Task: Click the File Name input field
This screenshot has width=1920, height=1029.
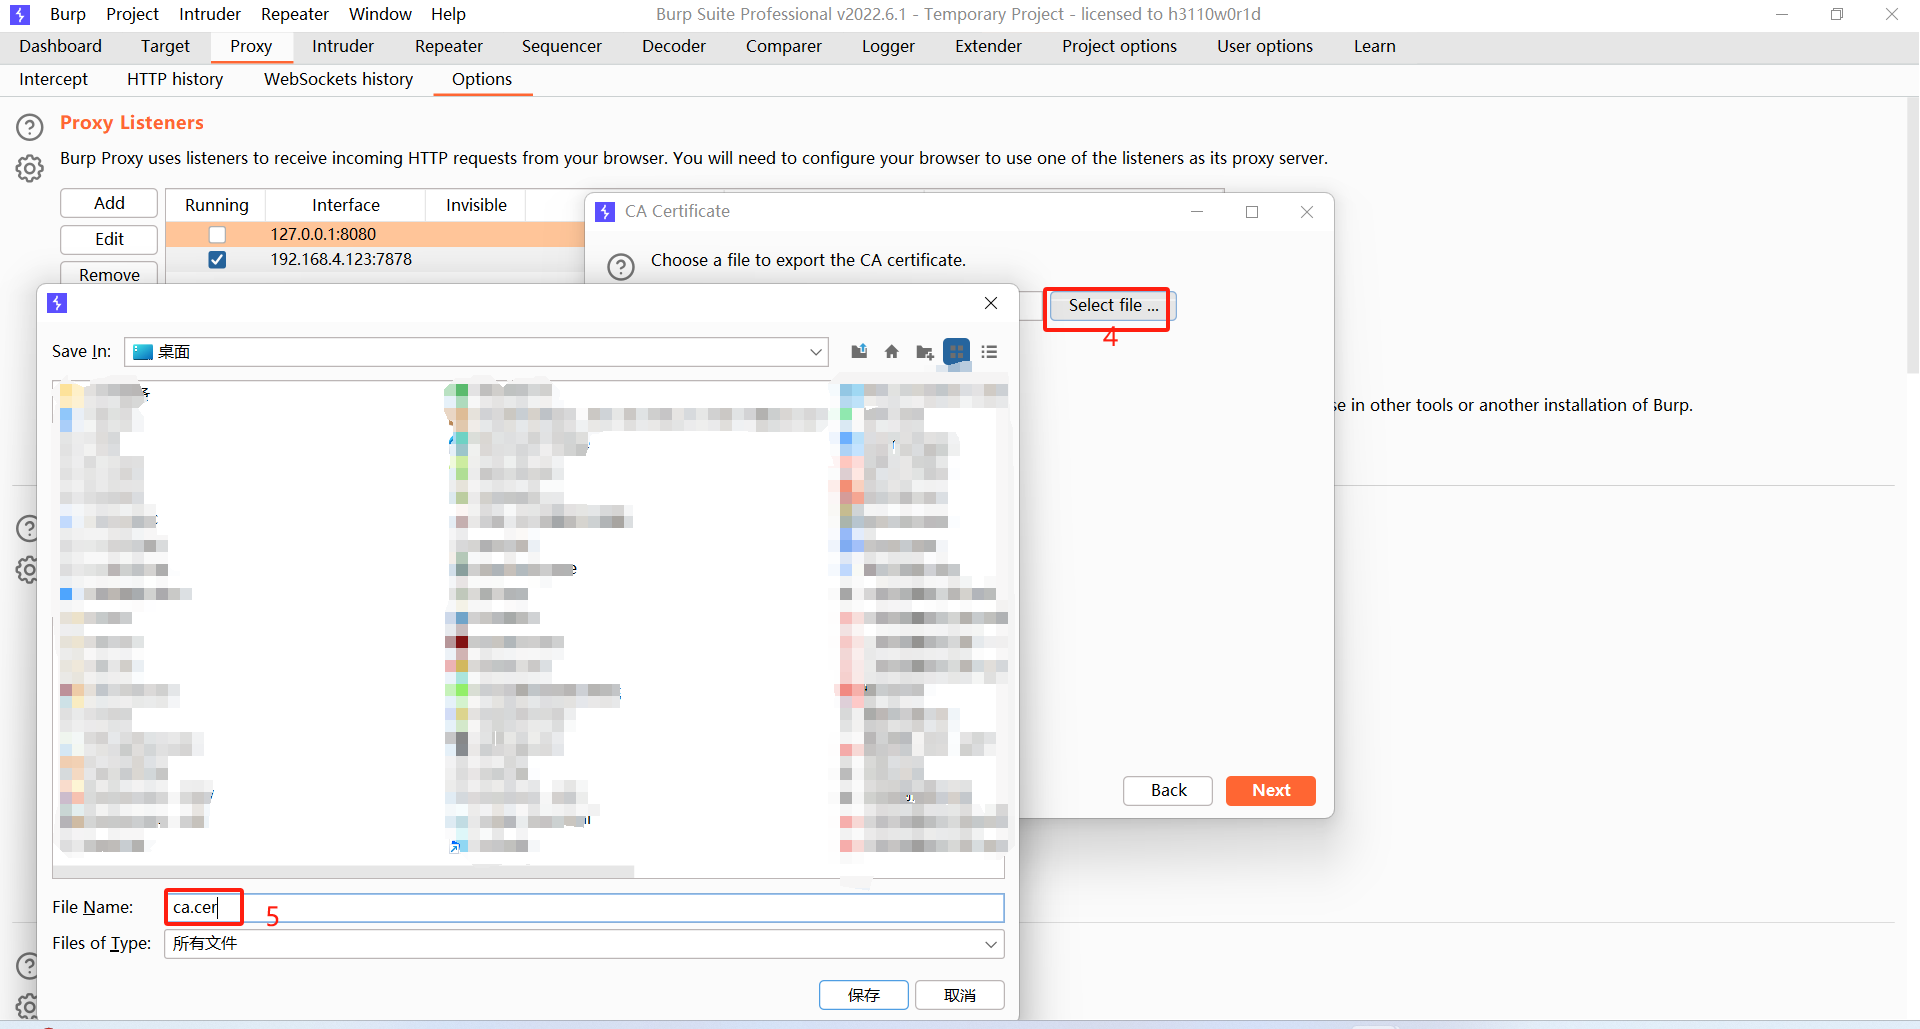Action: (x=584, y=907)
